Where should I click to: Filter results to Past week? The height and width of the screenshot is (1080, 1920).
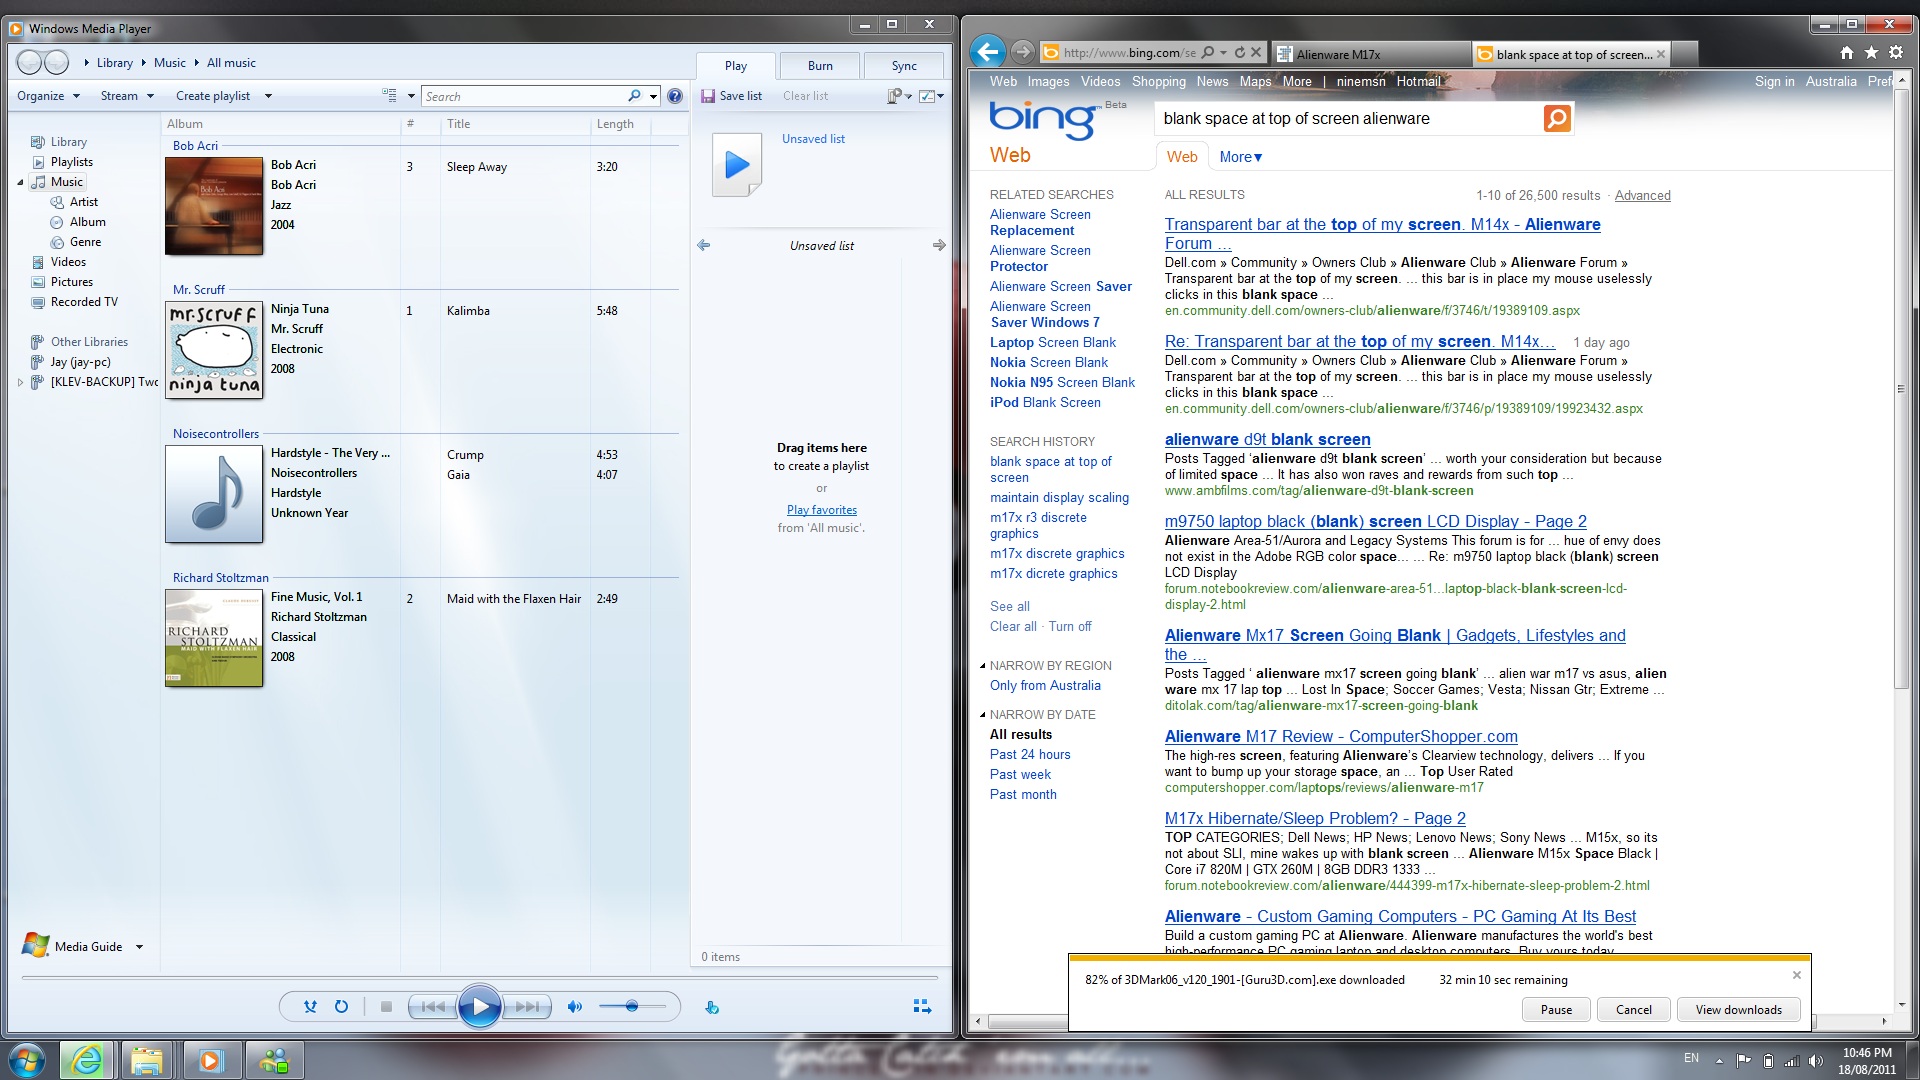click(x=1020, y=775)
